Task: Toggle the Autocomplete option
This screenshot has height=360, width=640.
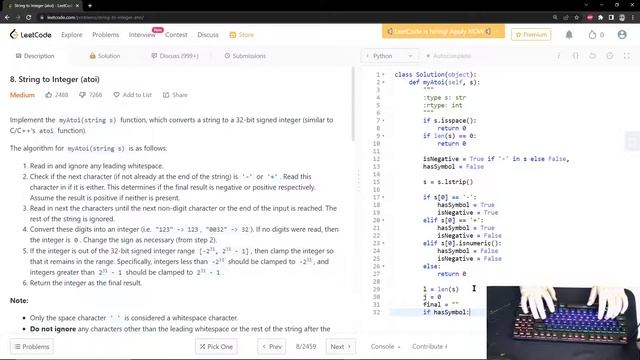Action: (448, 56)
